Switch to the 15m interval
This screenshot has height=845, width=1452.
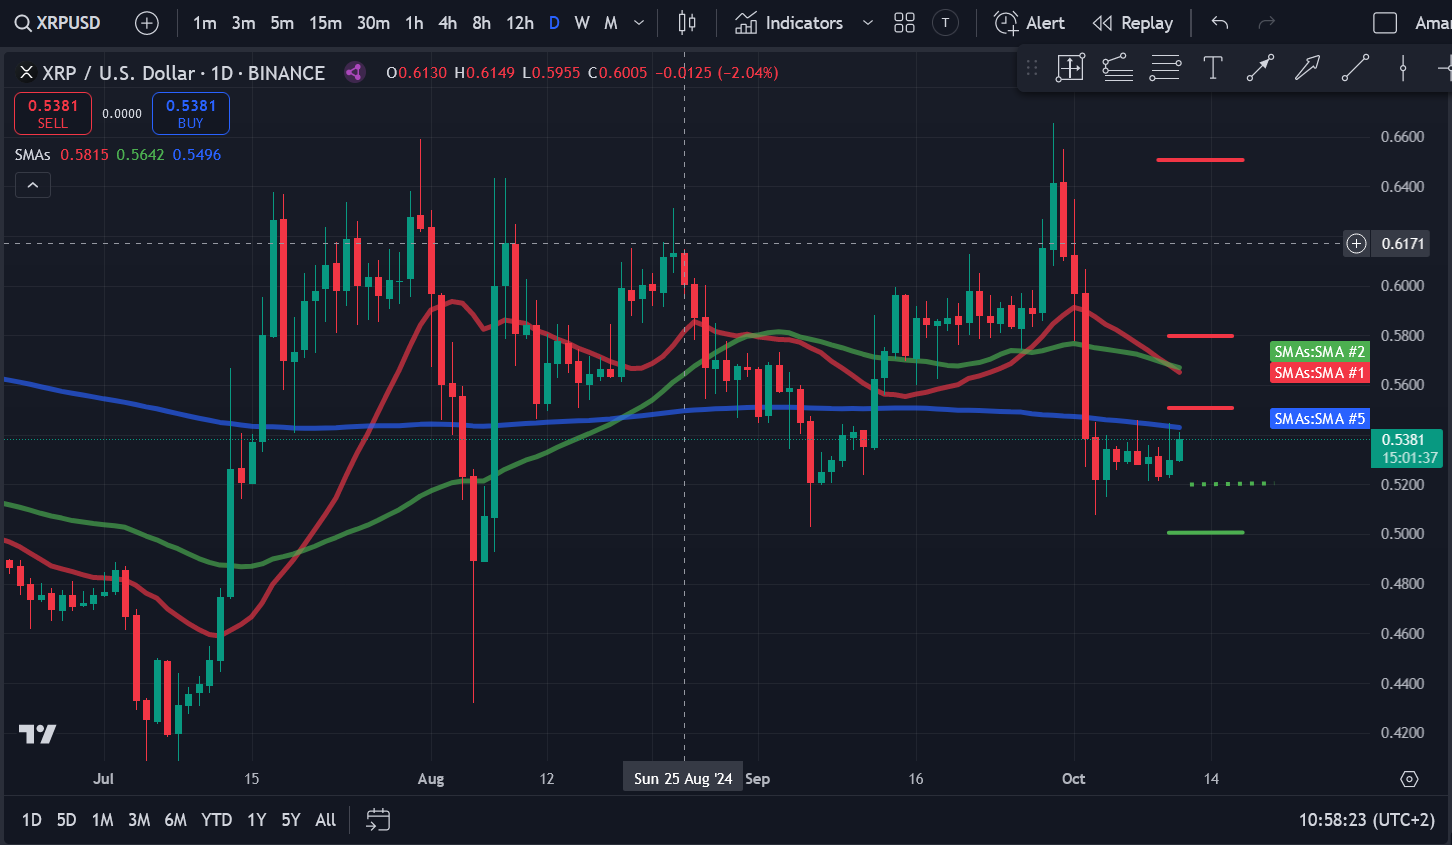[325, 22]
